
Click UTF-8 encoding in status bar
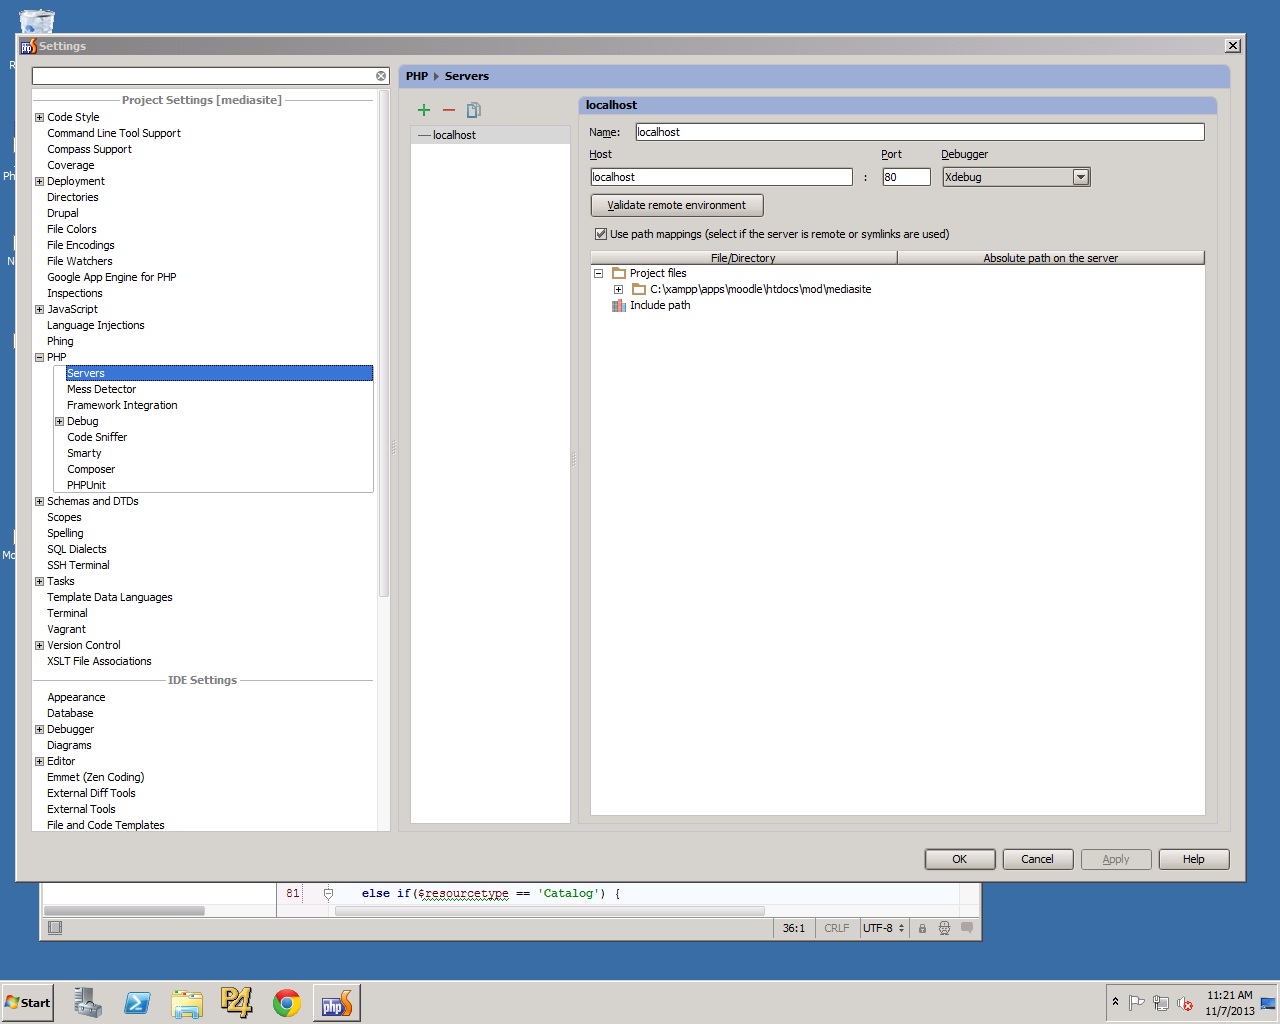(883, 928)
